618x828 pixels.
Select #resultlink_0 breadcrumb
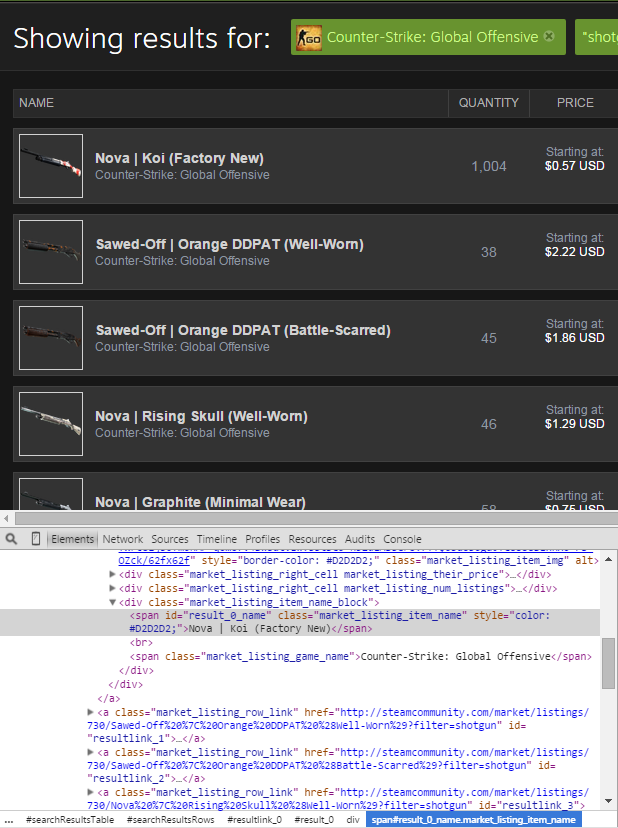[255, 820]
